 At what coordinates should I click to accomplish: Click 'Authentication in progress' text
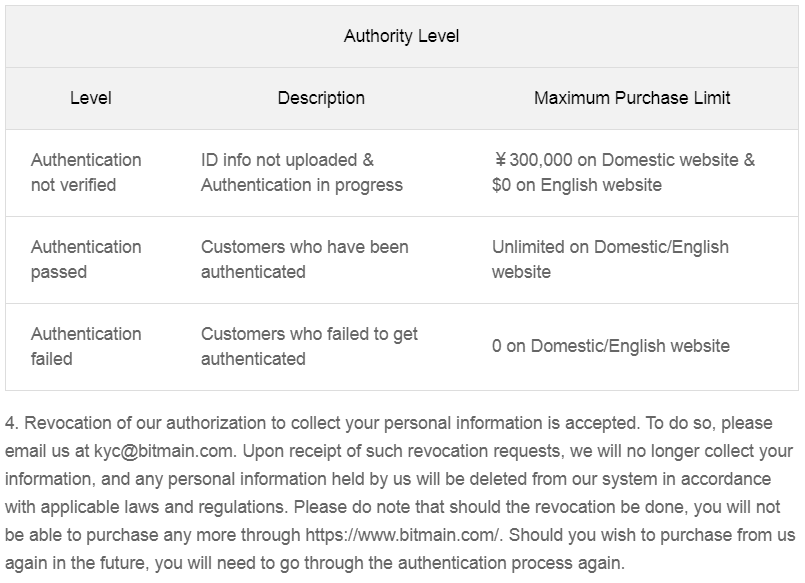point(302,185)
